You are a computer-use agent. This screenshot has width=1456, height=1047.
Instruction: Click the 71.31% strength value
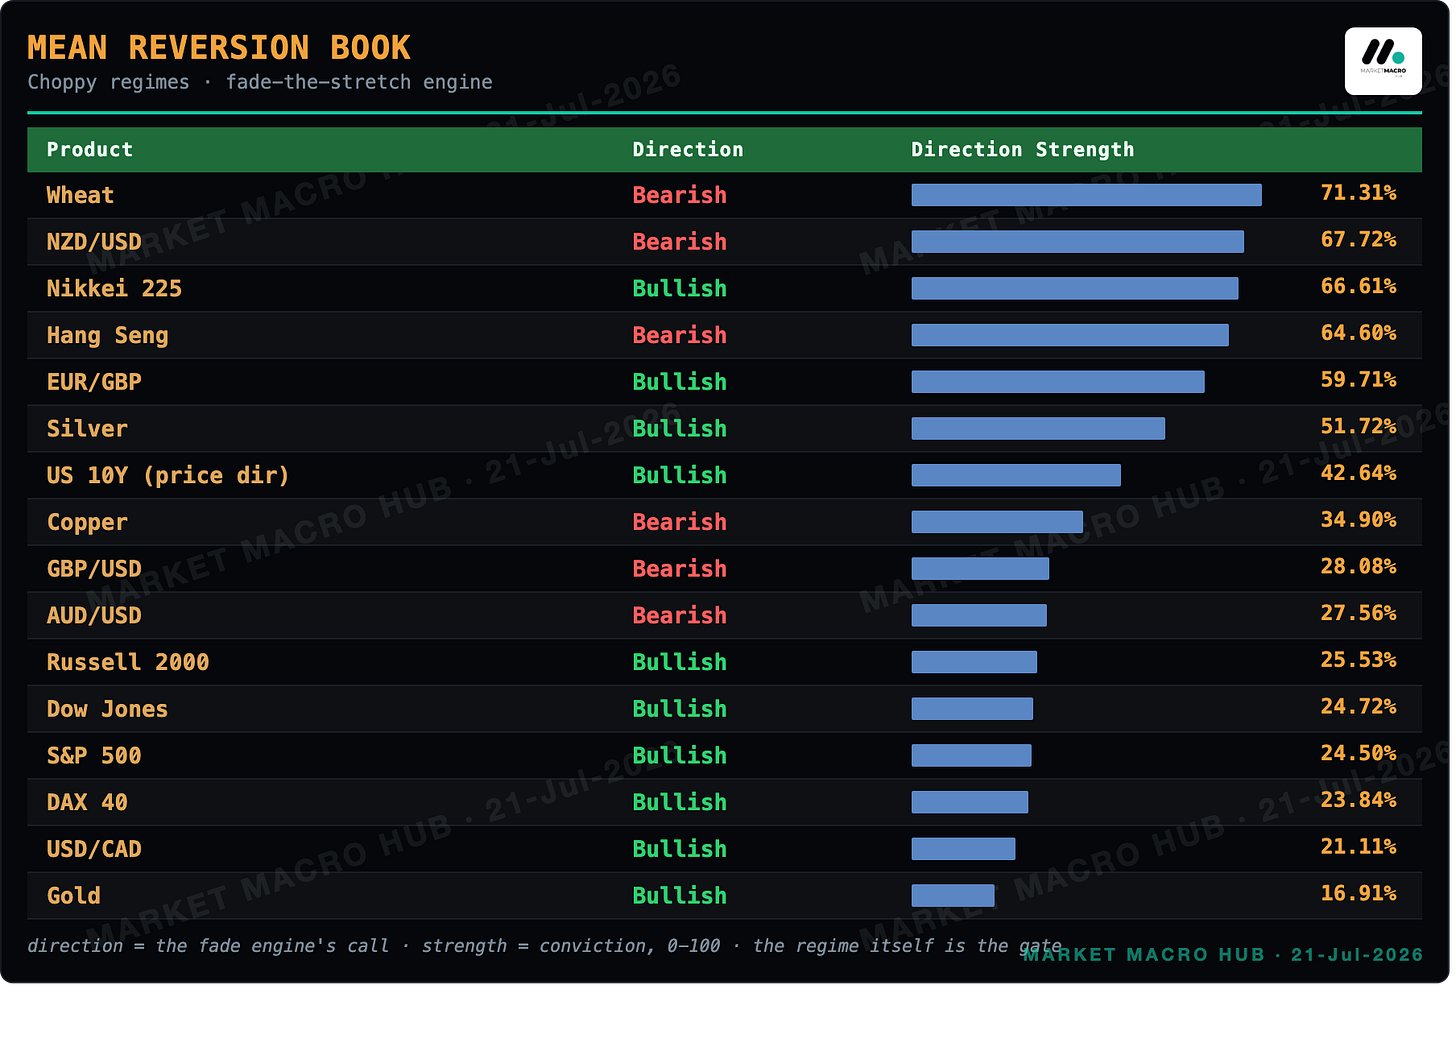tap(1358, 193)
